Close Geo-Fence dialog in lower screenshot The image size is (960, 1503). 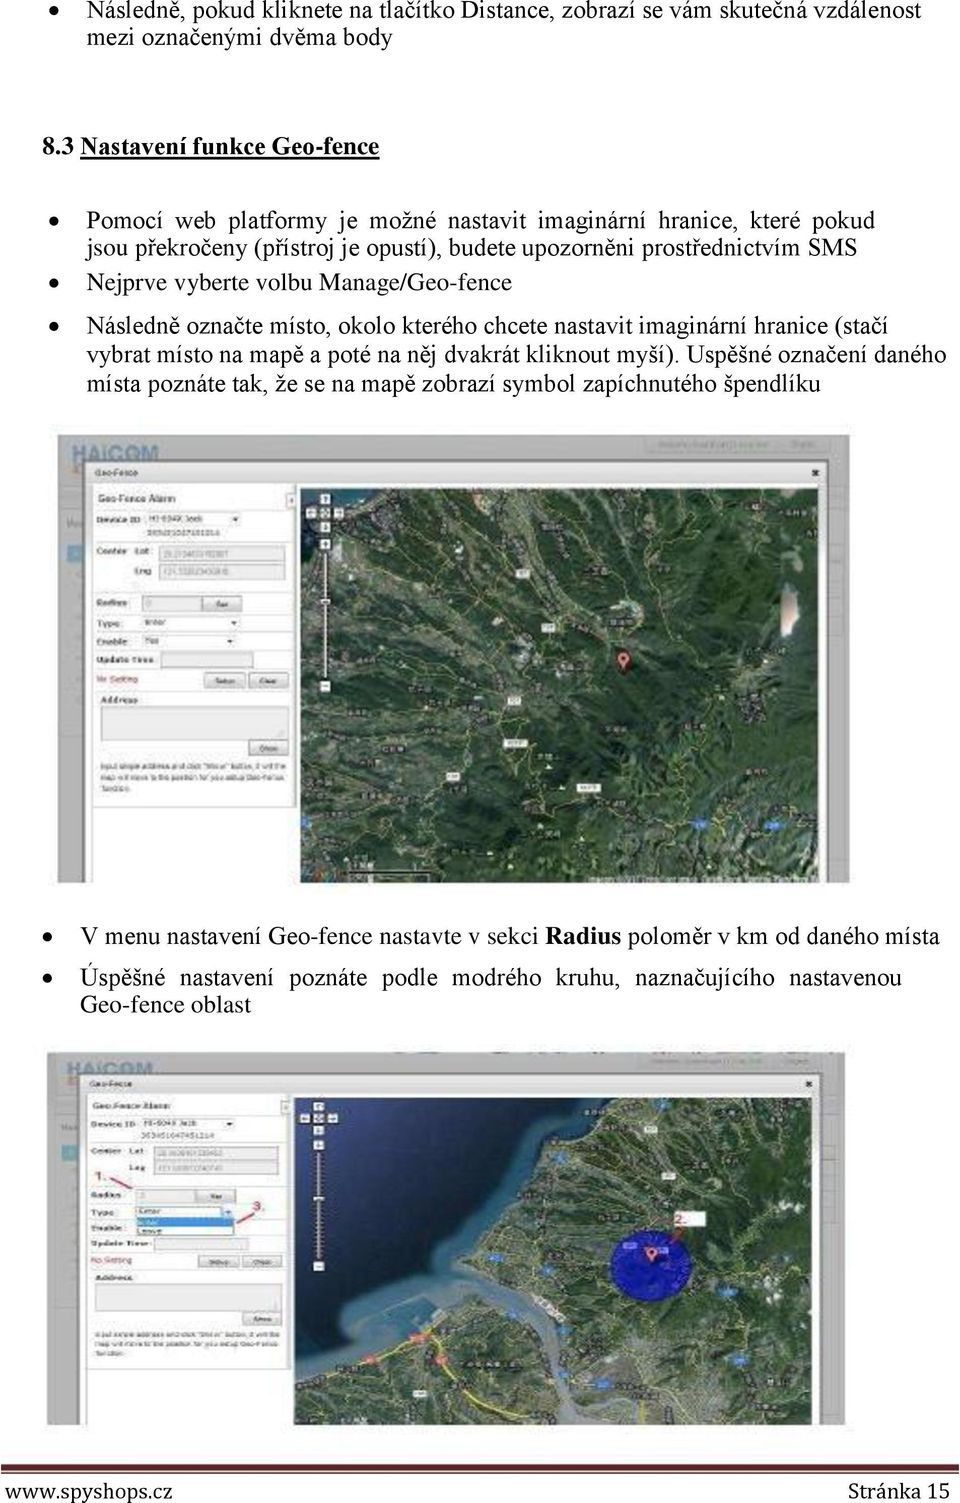[x=808, y=1083]
